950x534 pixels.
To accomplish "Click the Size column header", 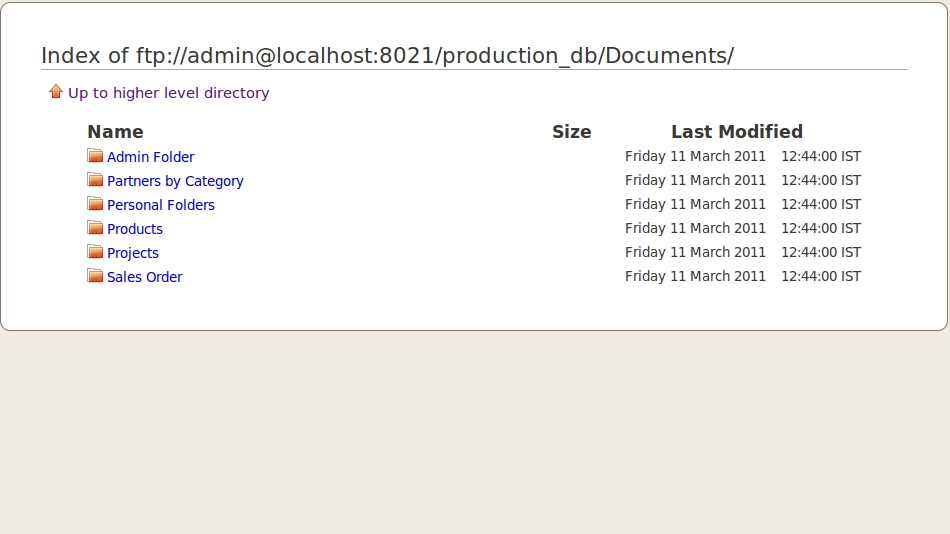I will pos(571,132).
